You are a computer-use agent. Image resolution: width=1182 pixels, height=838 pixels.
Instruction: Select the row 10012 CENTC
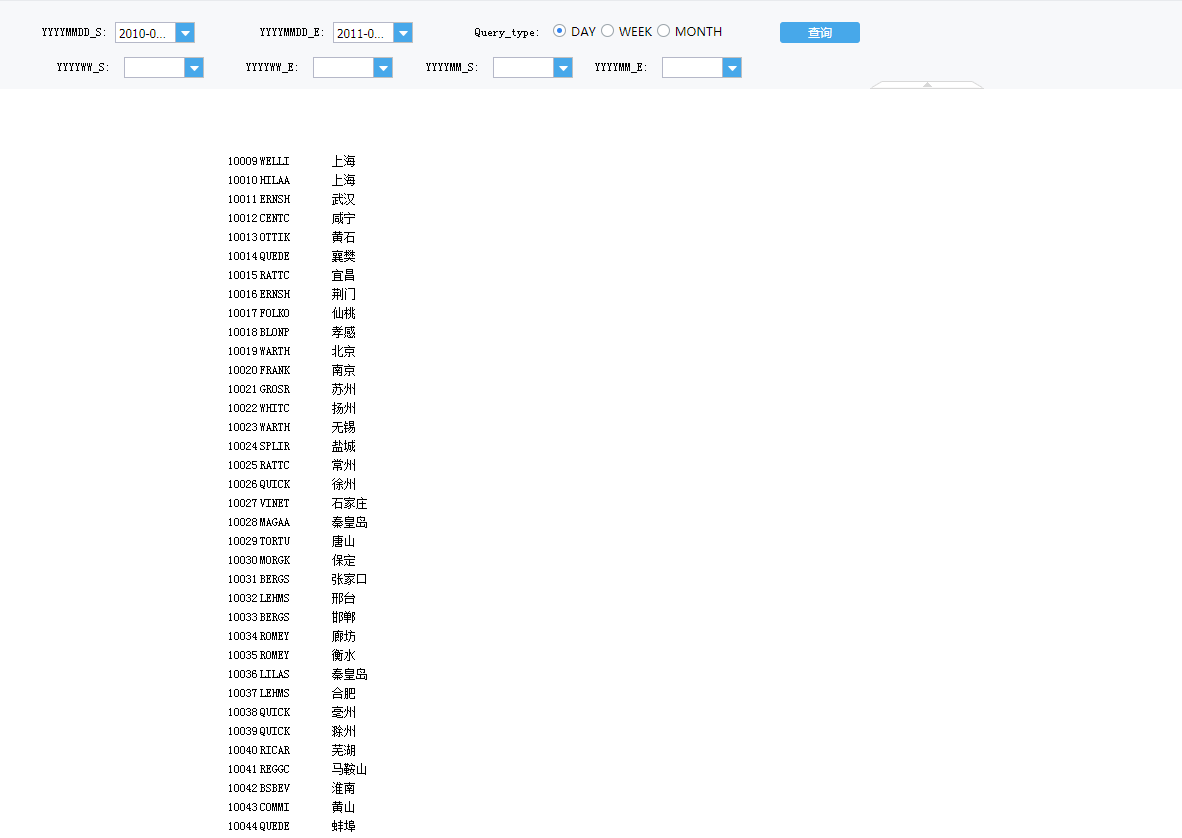point(292,219)
